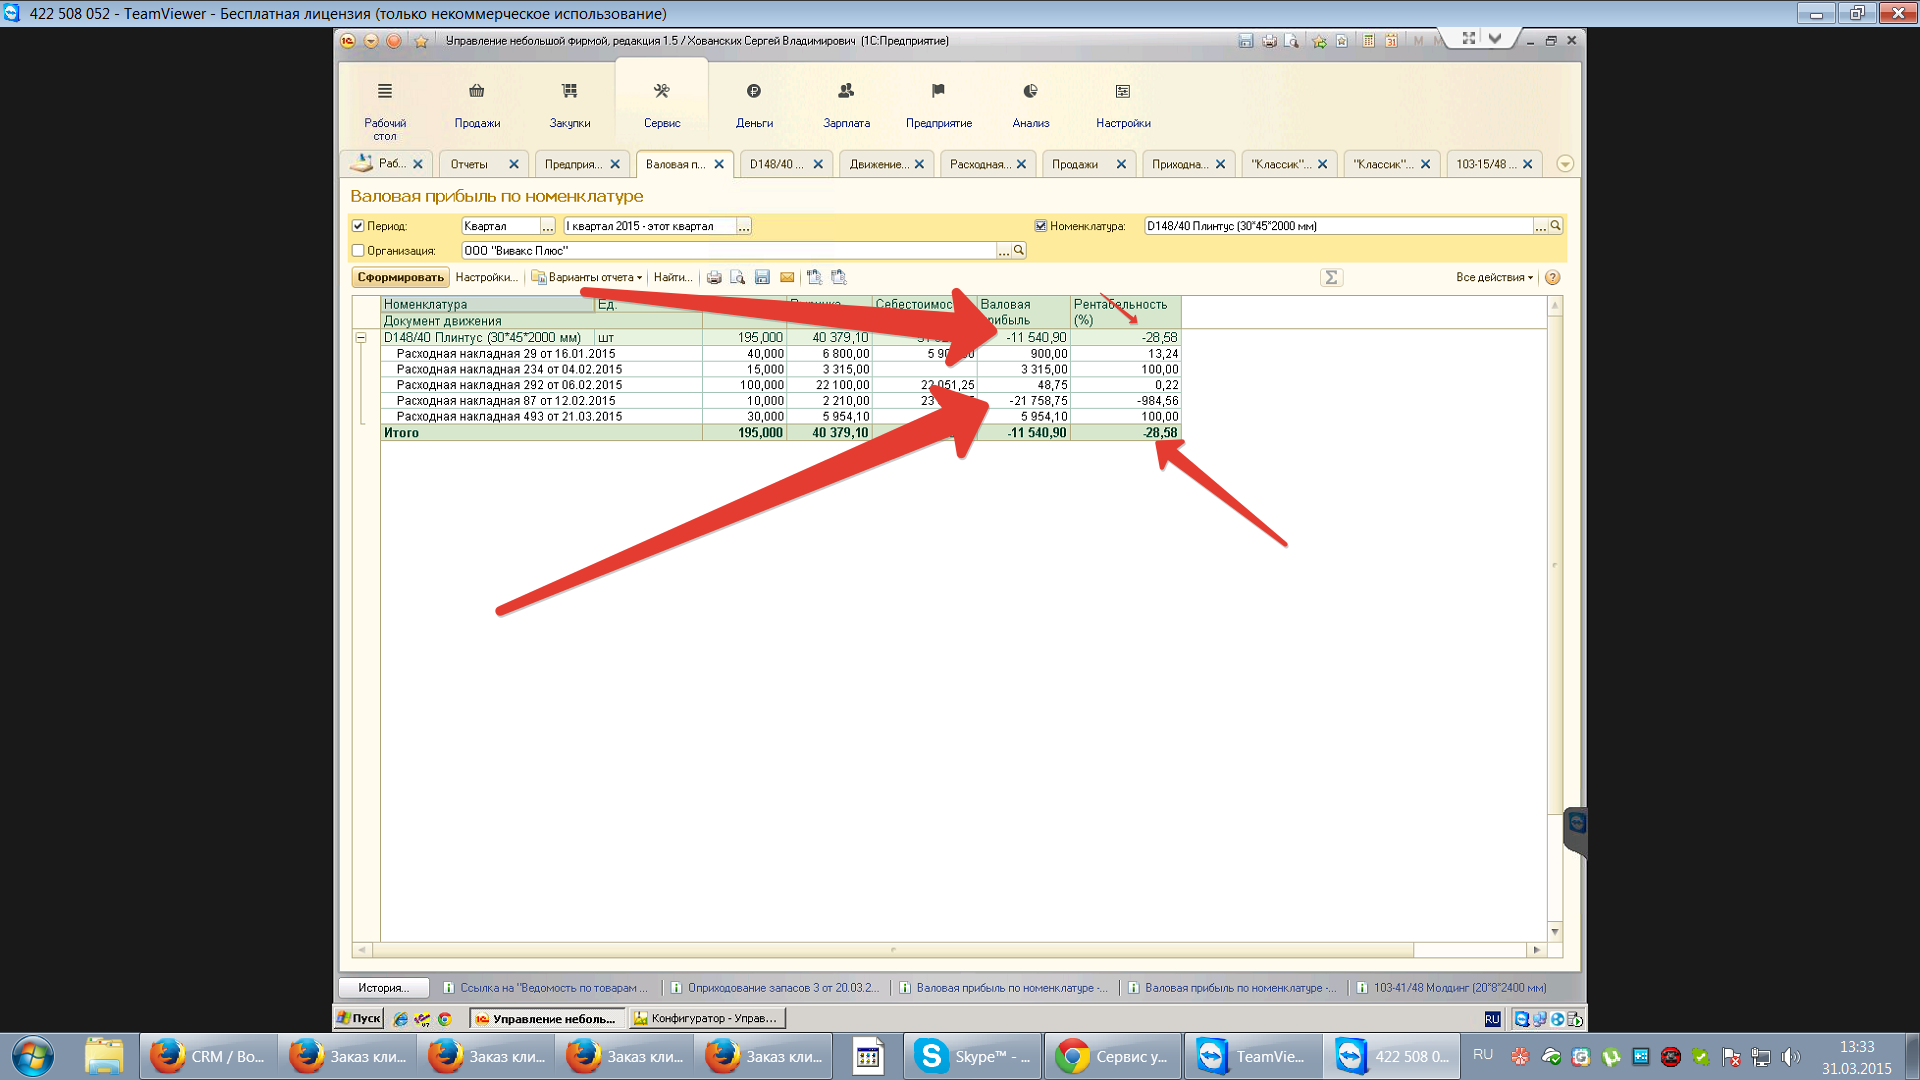Click the magnifier icon next to Организация field
The image size is (1920, 1080).
(1019, 250)
